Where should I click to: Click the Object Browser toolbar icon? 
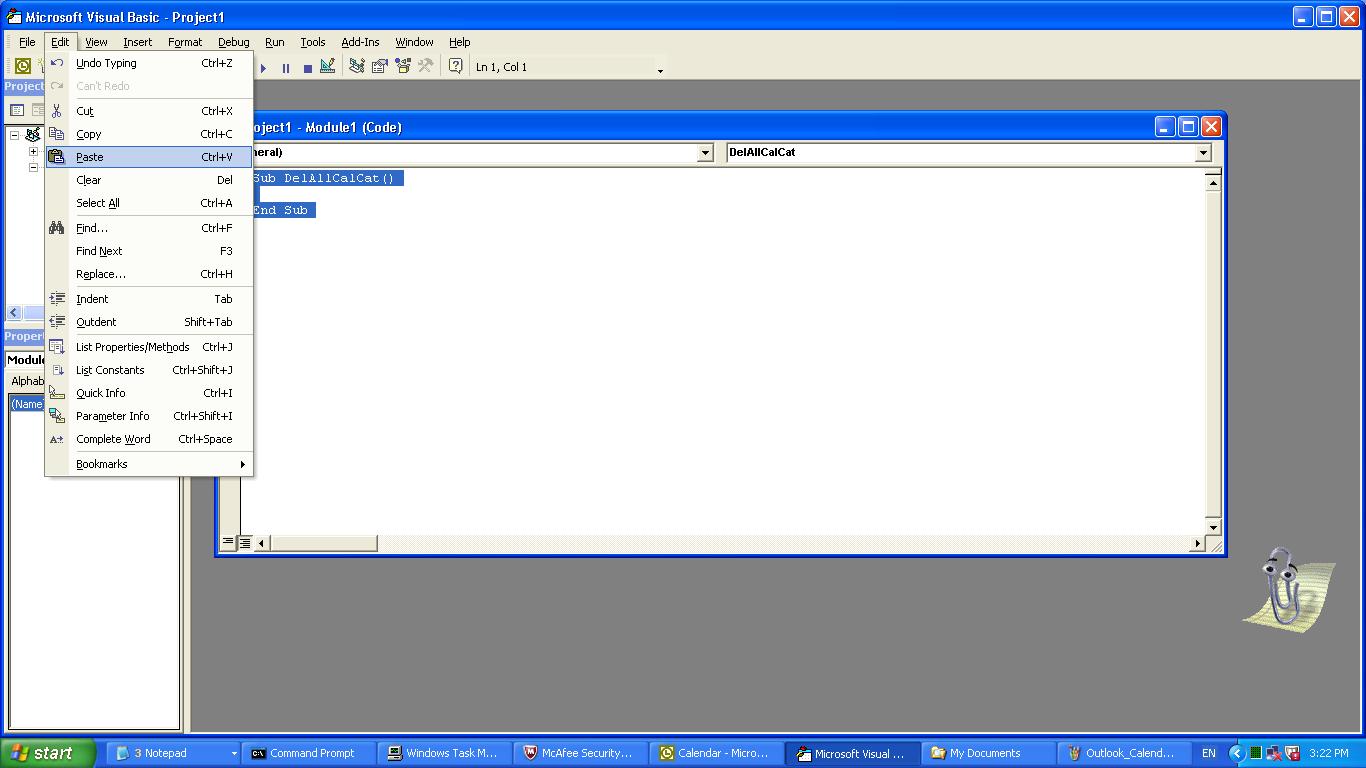click(403, 67)
